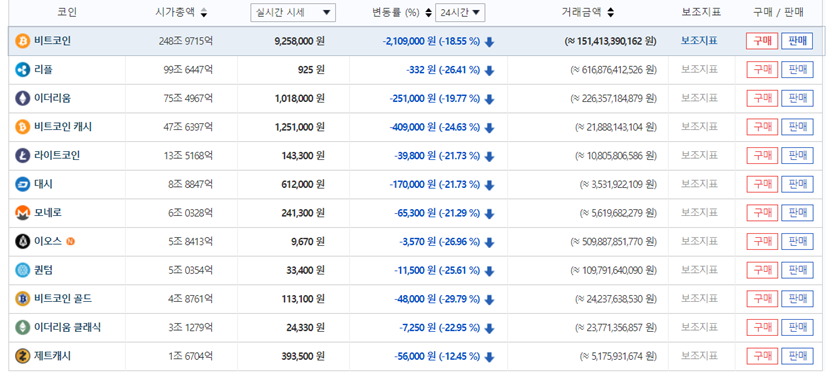Click the EOS coin icon

23,241
